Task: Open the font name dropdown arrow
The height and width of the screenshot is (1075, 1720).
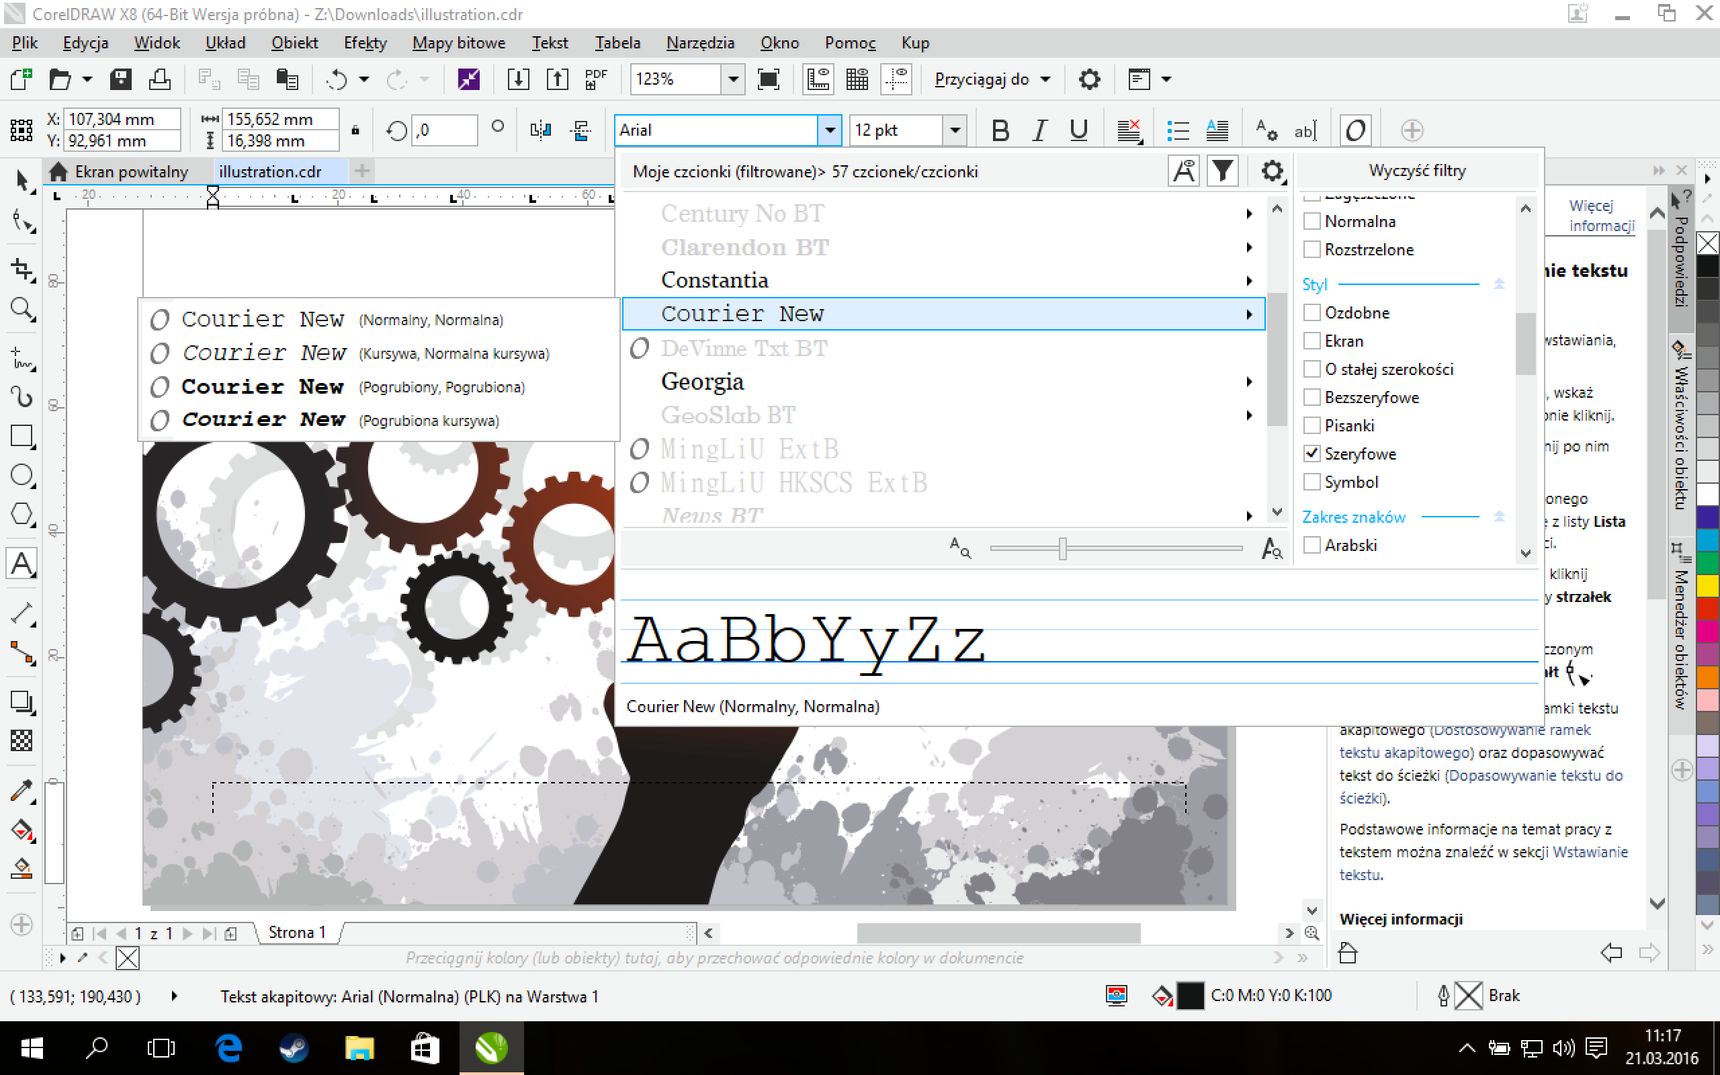Action: [829, 130]
